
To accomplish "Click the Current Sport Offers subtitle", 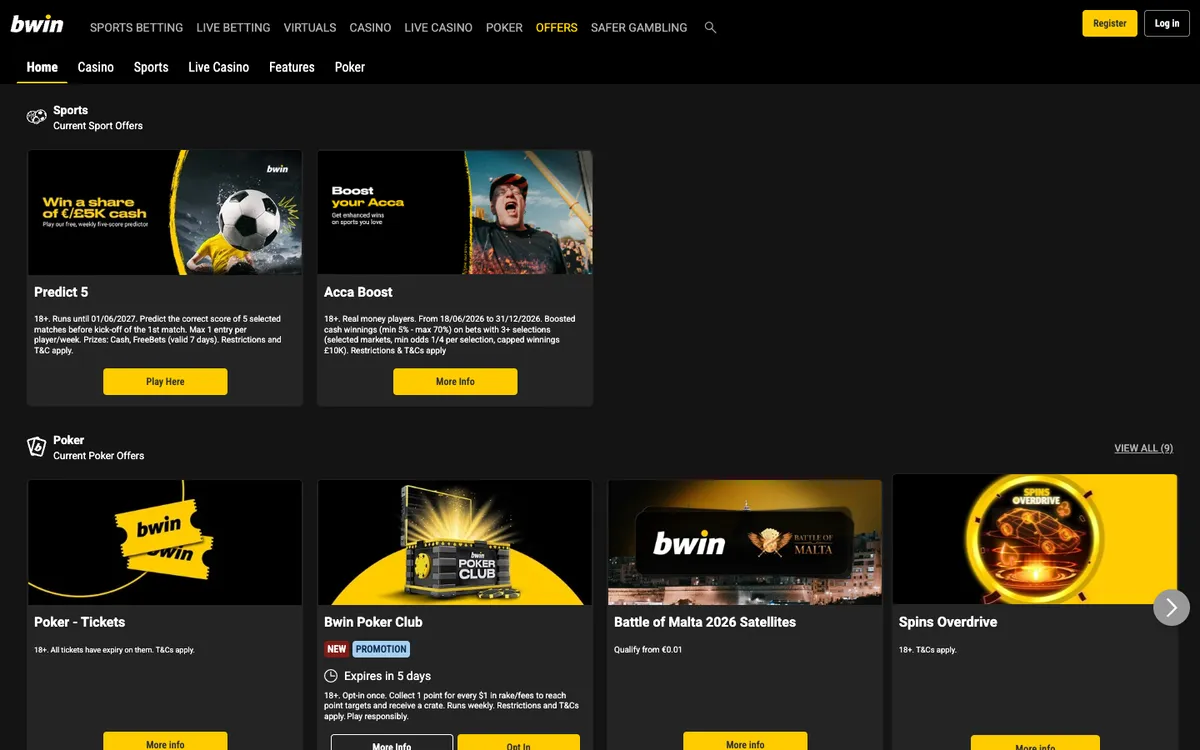I will coord(98,126).
